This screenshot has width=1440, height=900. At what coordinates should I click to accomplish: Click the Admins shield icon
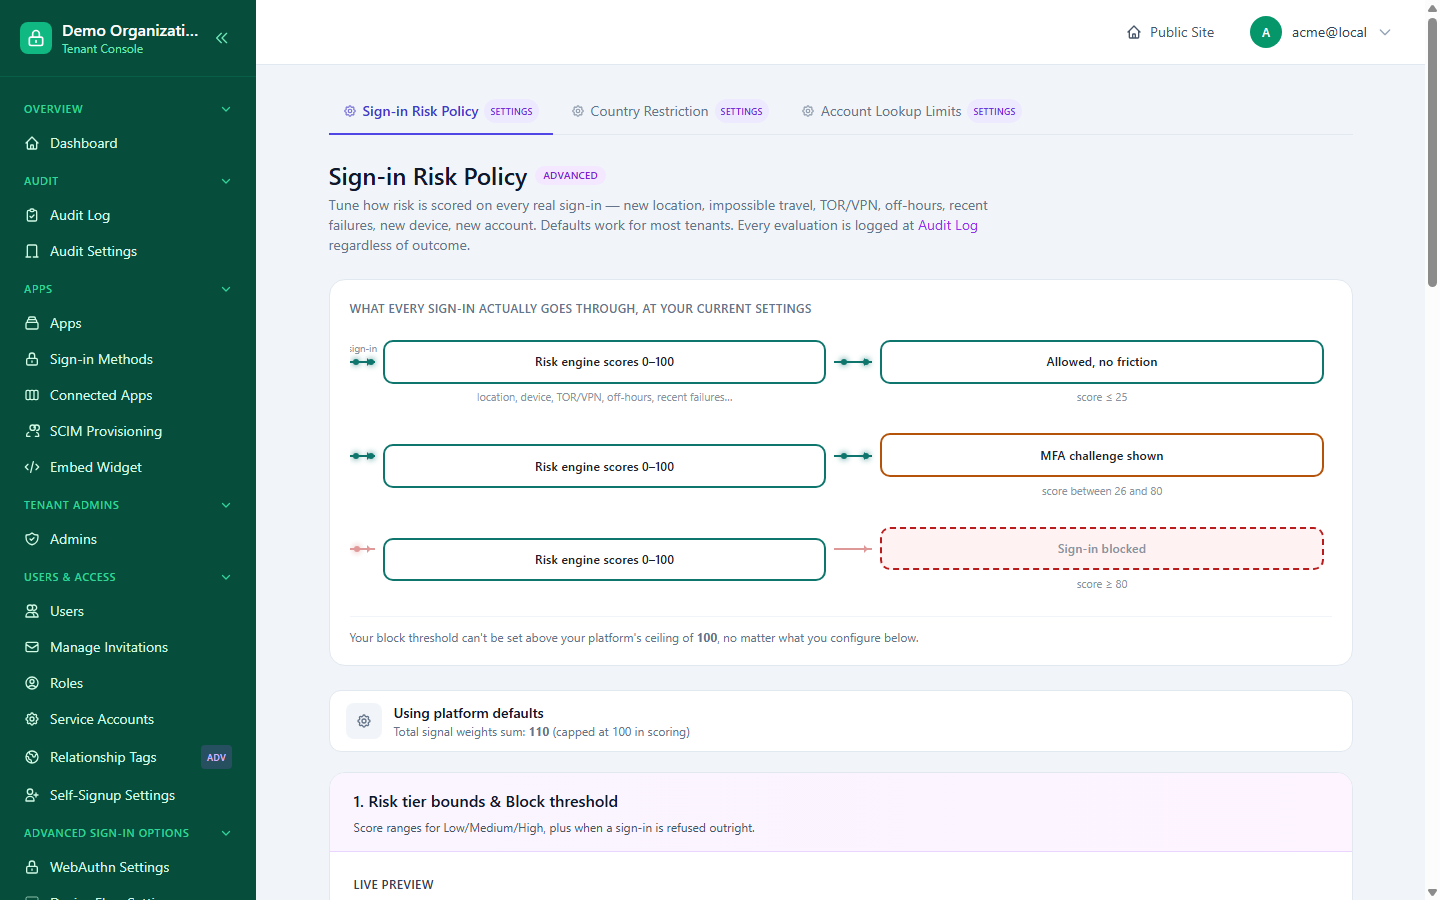32,539
